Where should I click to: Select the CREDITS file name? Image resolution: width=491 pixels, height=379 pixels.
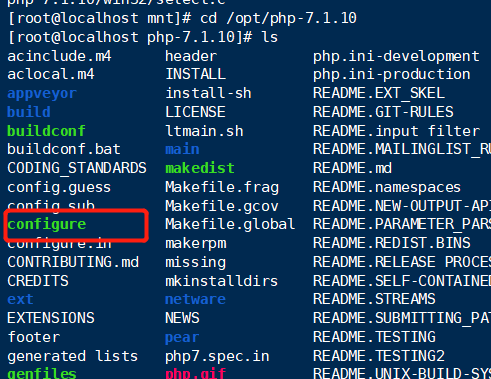[x=38, y=281]
